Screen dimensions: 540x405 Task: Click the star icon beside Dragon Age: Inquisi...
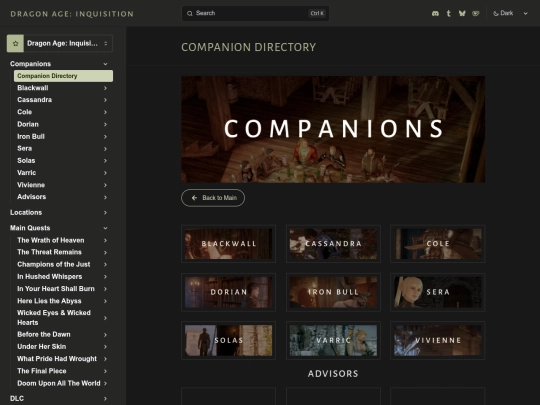[x=15, y=43]
